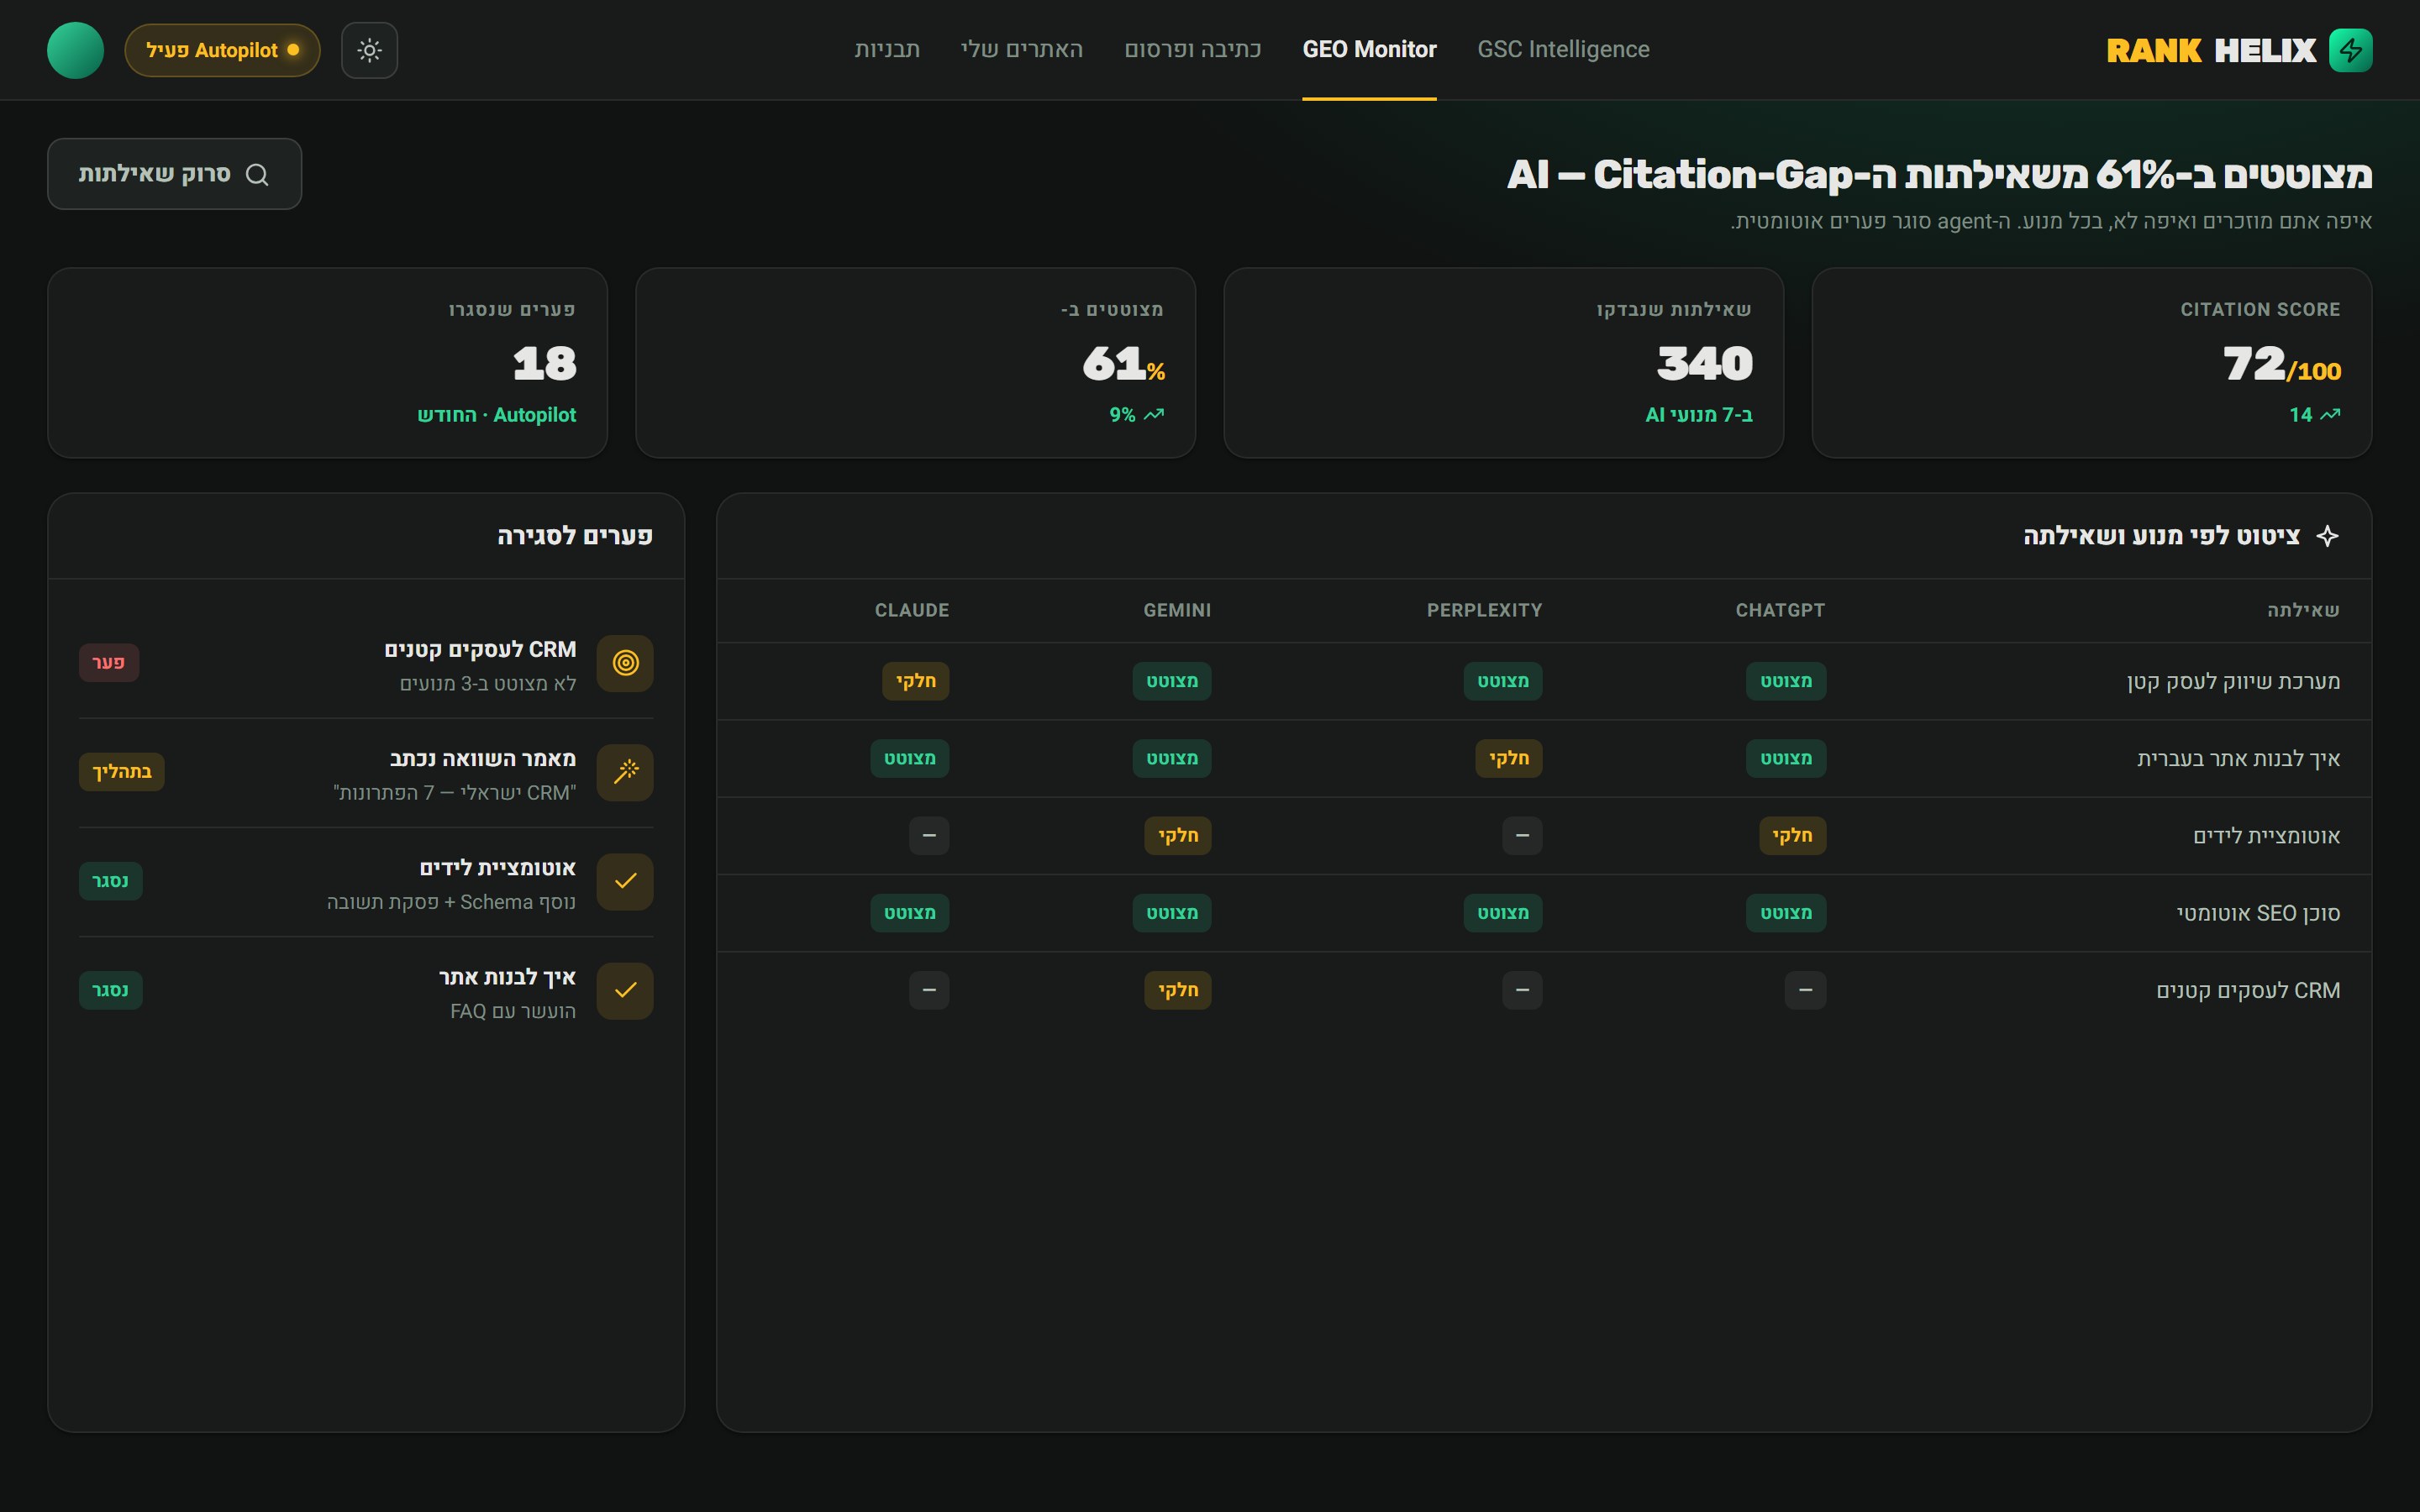The width and height of the screenshot is (2420, 1512).
Task: Click the target icon for CRM לעסקים קטנים gap
Action: point(625,663)
